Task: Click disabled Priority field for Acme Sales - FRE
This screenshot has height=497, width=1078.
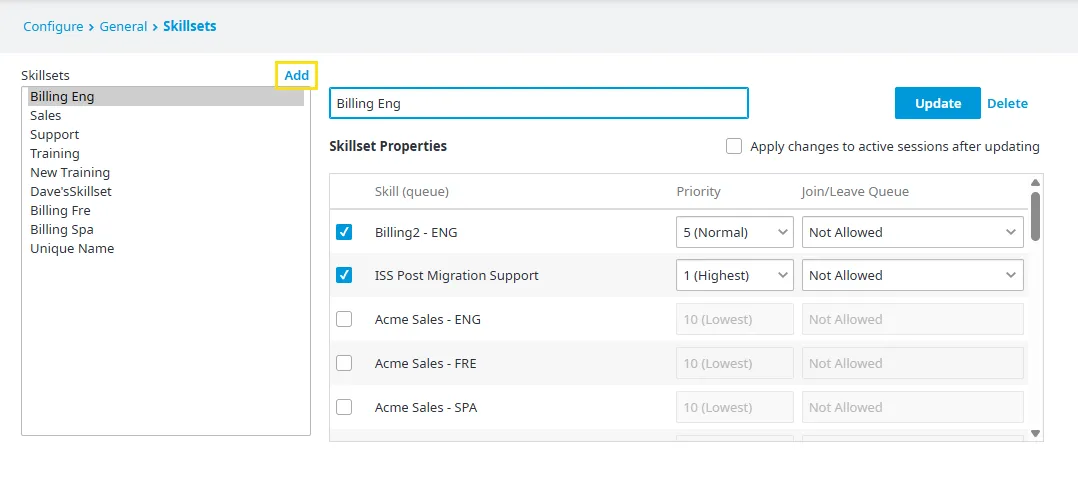Action: coord(735,363)
